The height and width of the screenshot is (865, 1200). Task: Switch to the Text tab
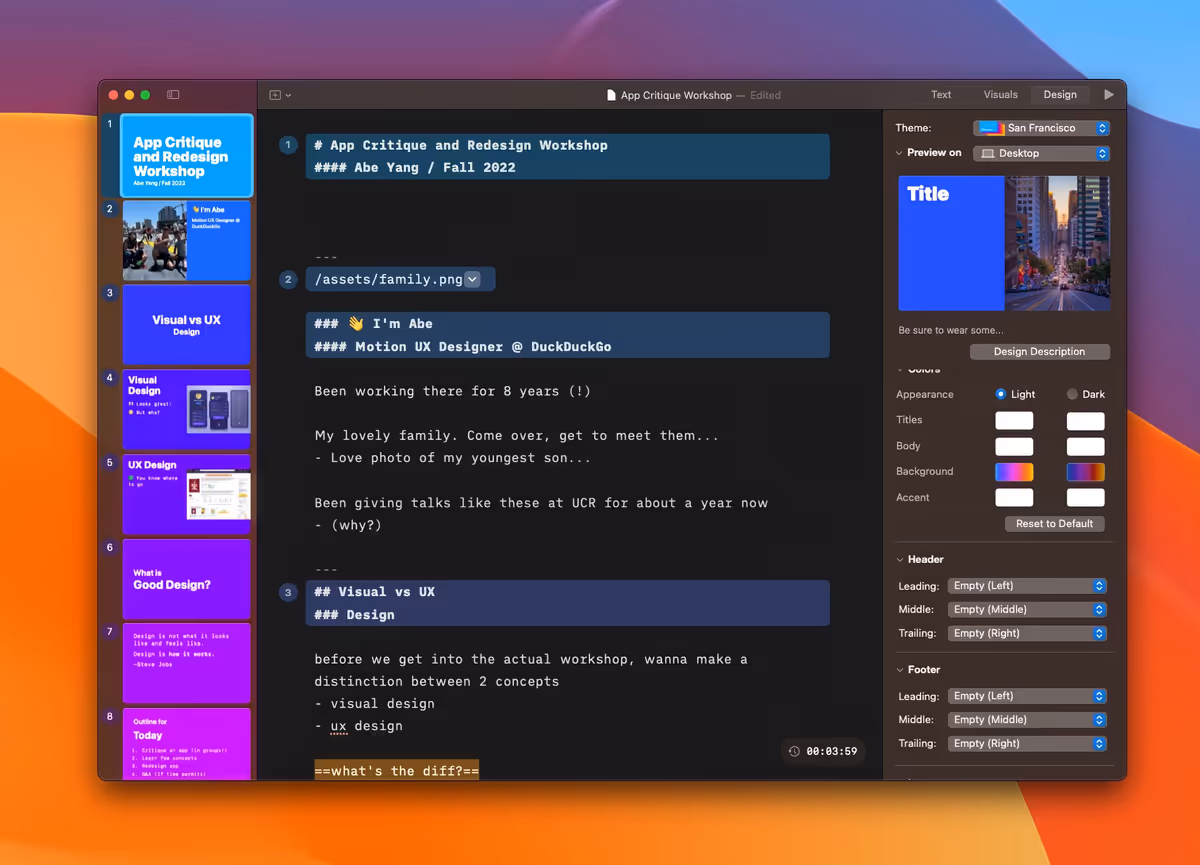[x=941, y=94]
